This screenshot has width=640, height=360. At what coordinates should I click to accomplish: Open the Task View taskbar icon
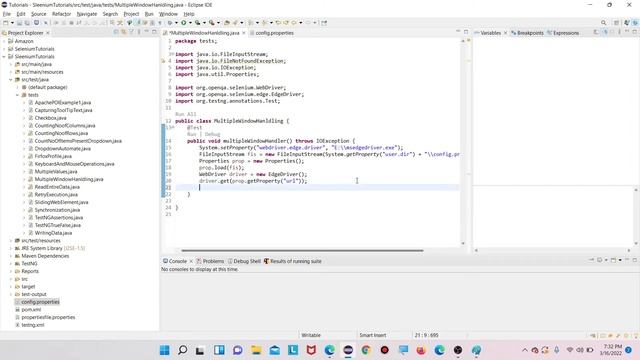(200, 350)
